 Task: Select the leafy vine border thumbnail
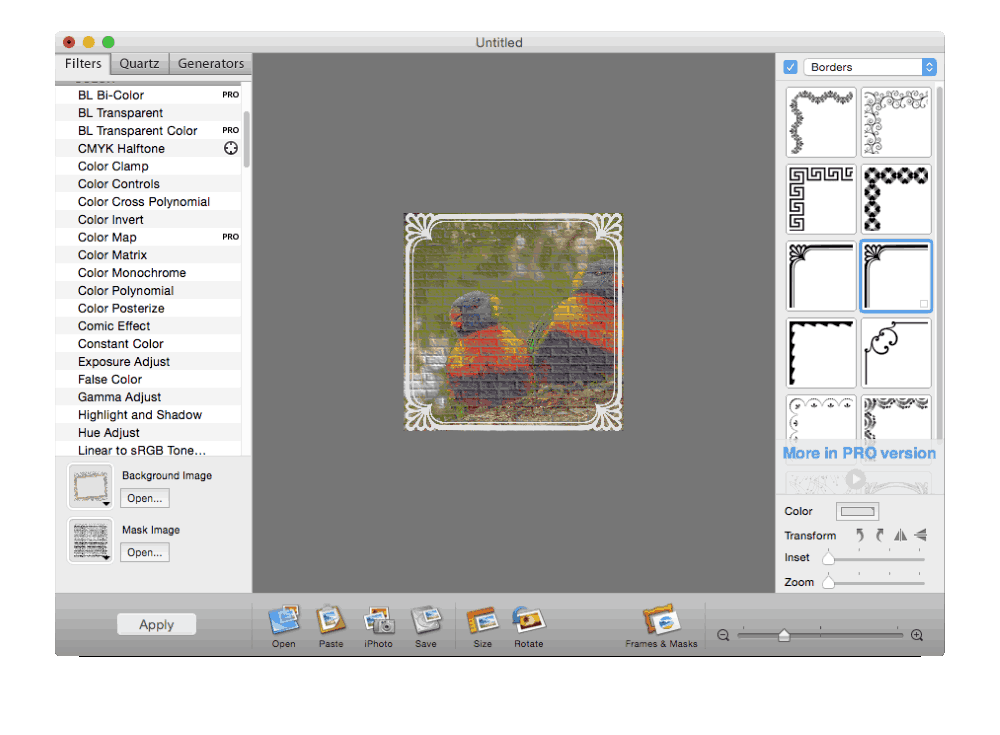tap(821, 122)
